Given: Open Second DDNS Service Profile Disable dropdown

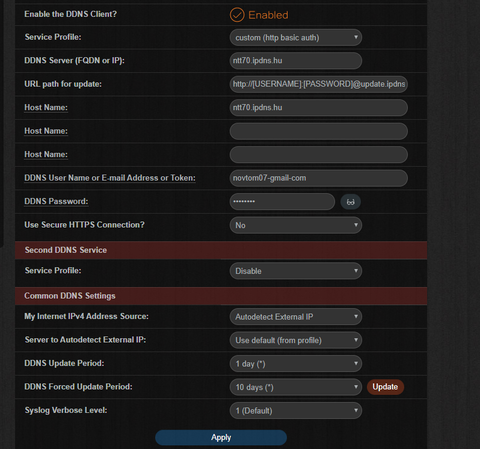Looking at the screenshot, I should (296, 271).
